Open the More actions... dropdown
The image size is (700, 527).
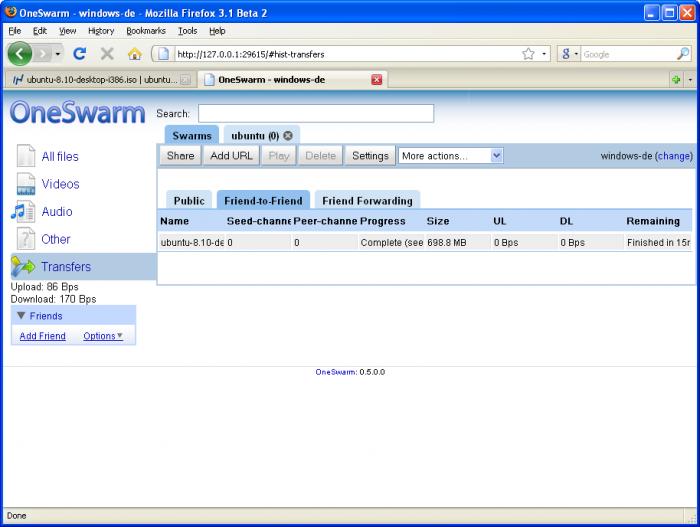tap(451, 156)
